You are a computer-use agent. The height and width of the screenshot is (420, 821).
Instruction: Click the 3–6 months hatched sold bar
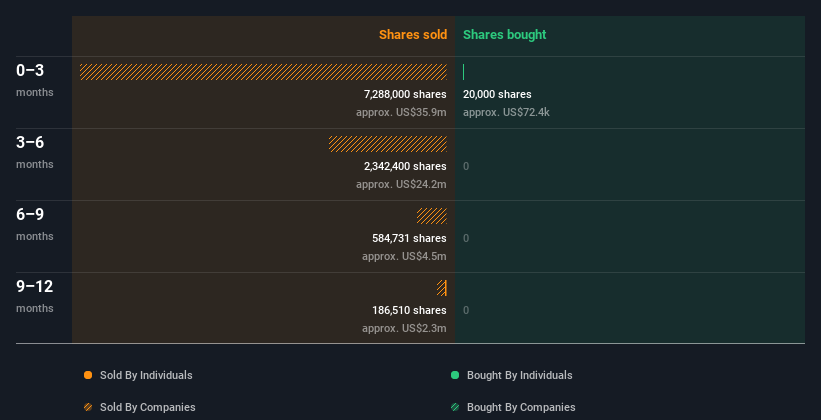(388, 143)
